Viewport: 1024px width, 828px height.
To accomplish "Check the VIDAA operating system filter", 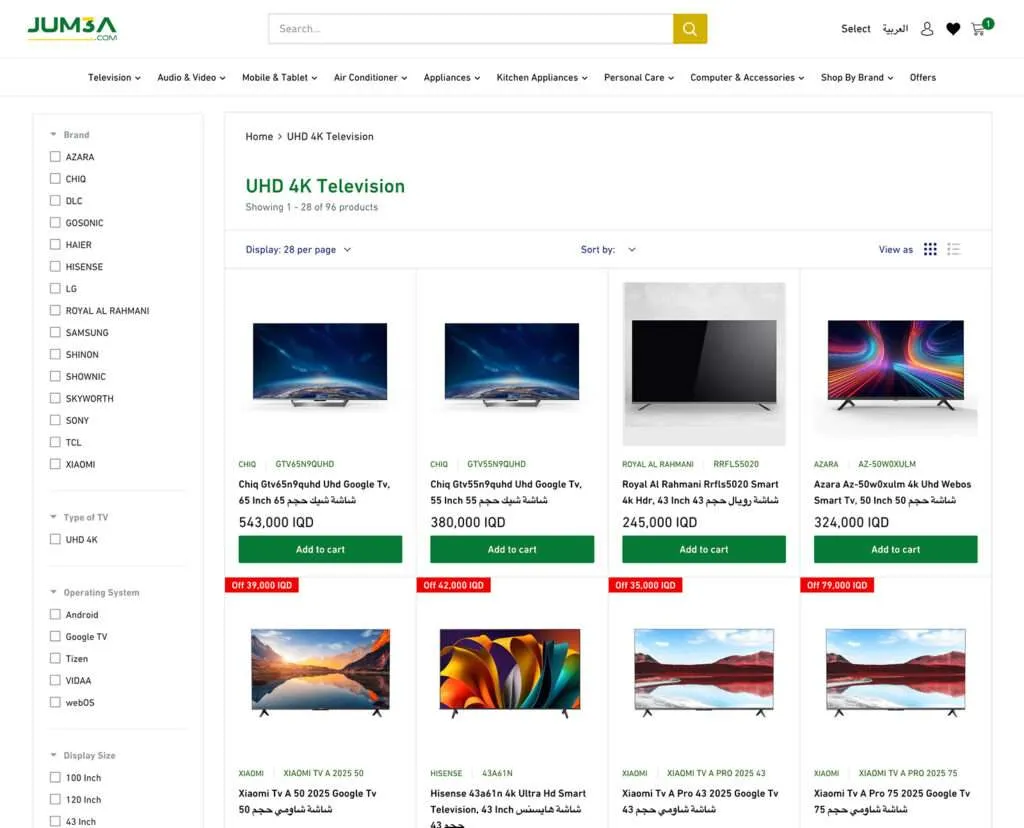I will (x=55, y=680).
